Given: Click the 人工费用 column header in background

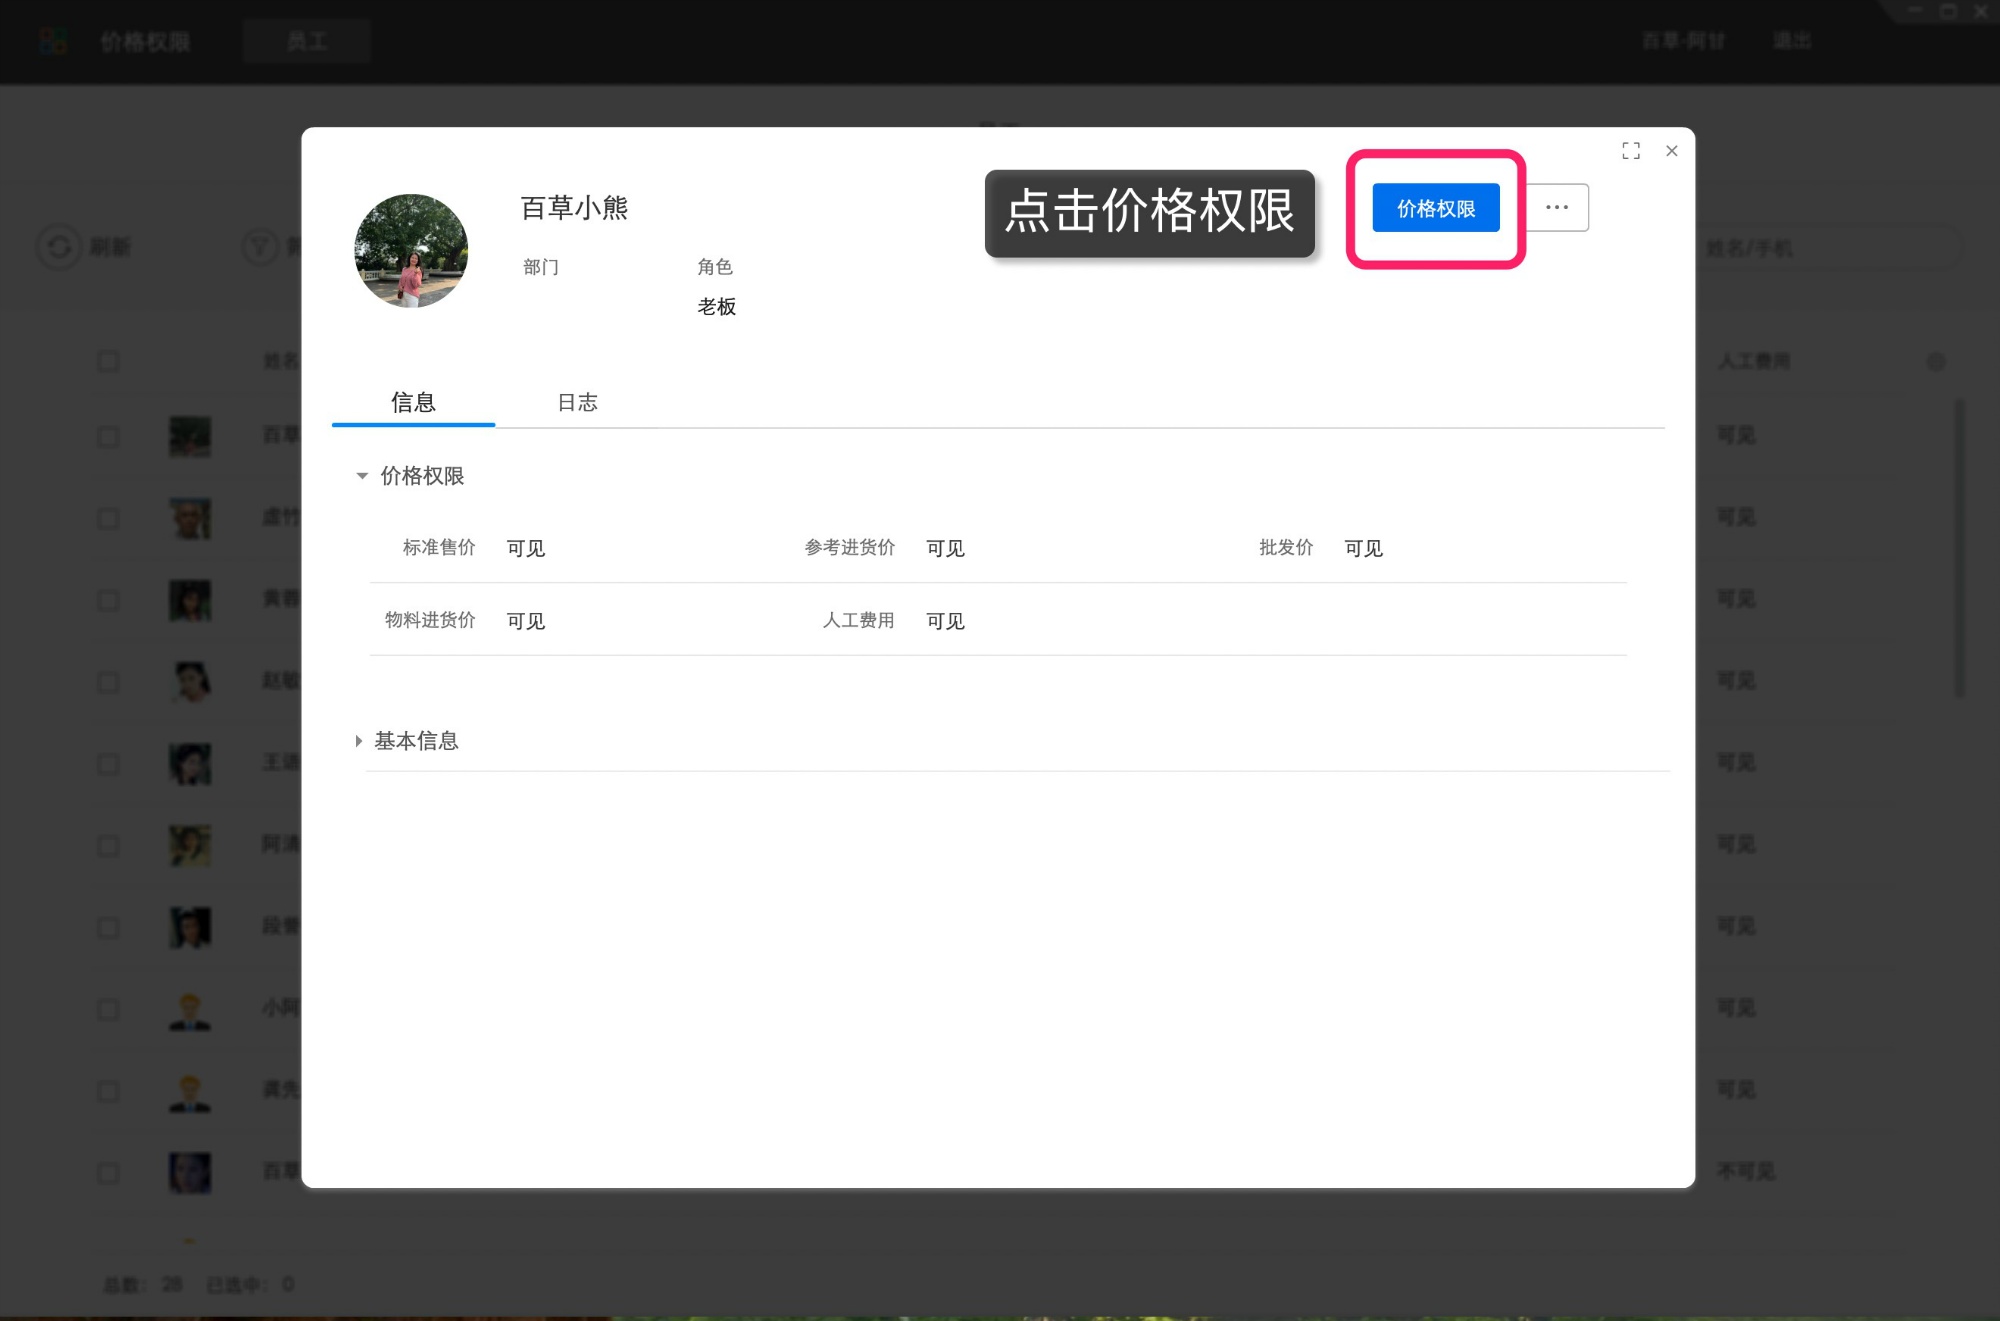Looking at the screenshot, I should tap(1754, 361).
